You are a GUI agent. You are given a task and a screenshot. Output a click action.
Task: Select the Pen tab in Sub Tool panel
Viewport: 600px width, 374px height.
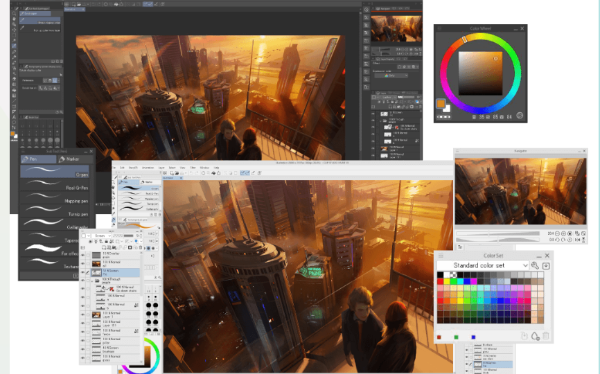(38, 159)
